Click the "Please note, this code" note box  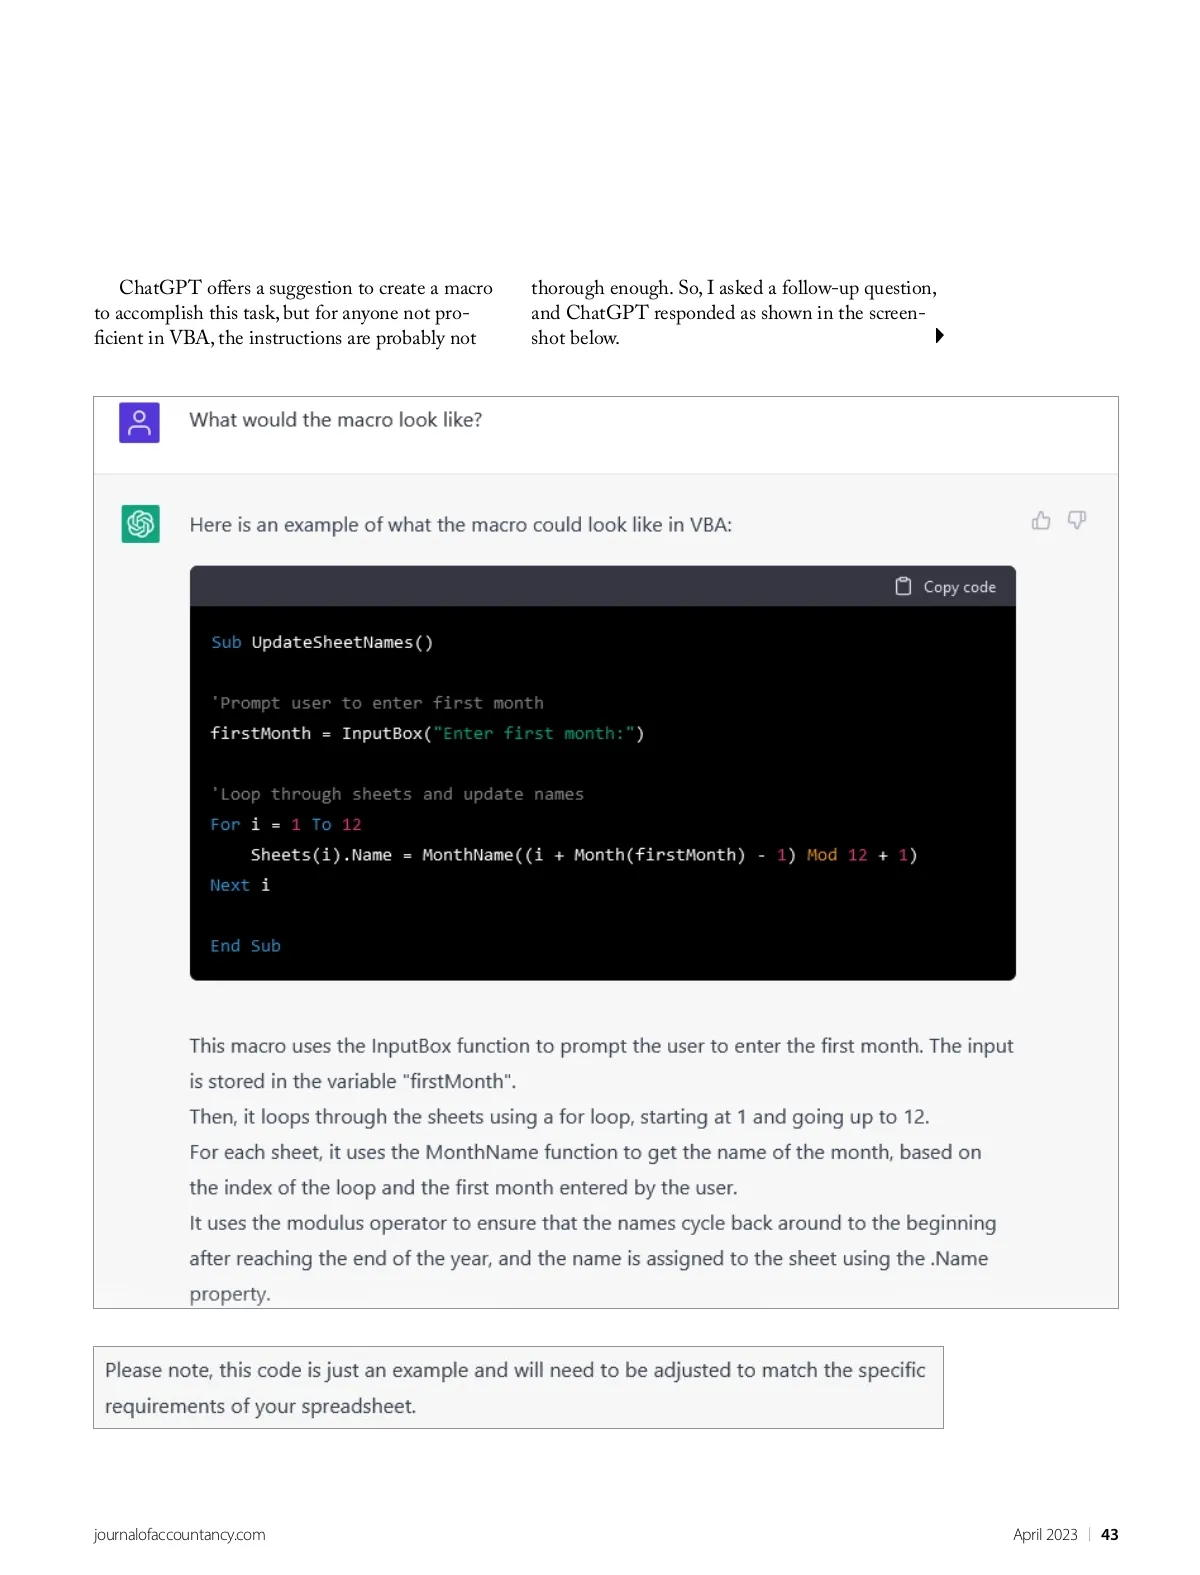tap(518, 1387)
